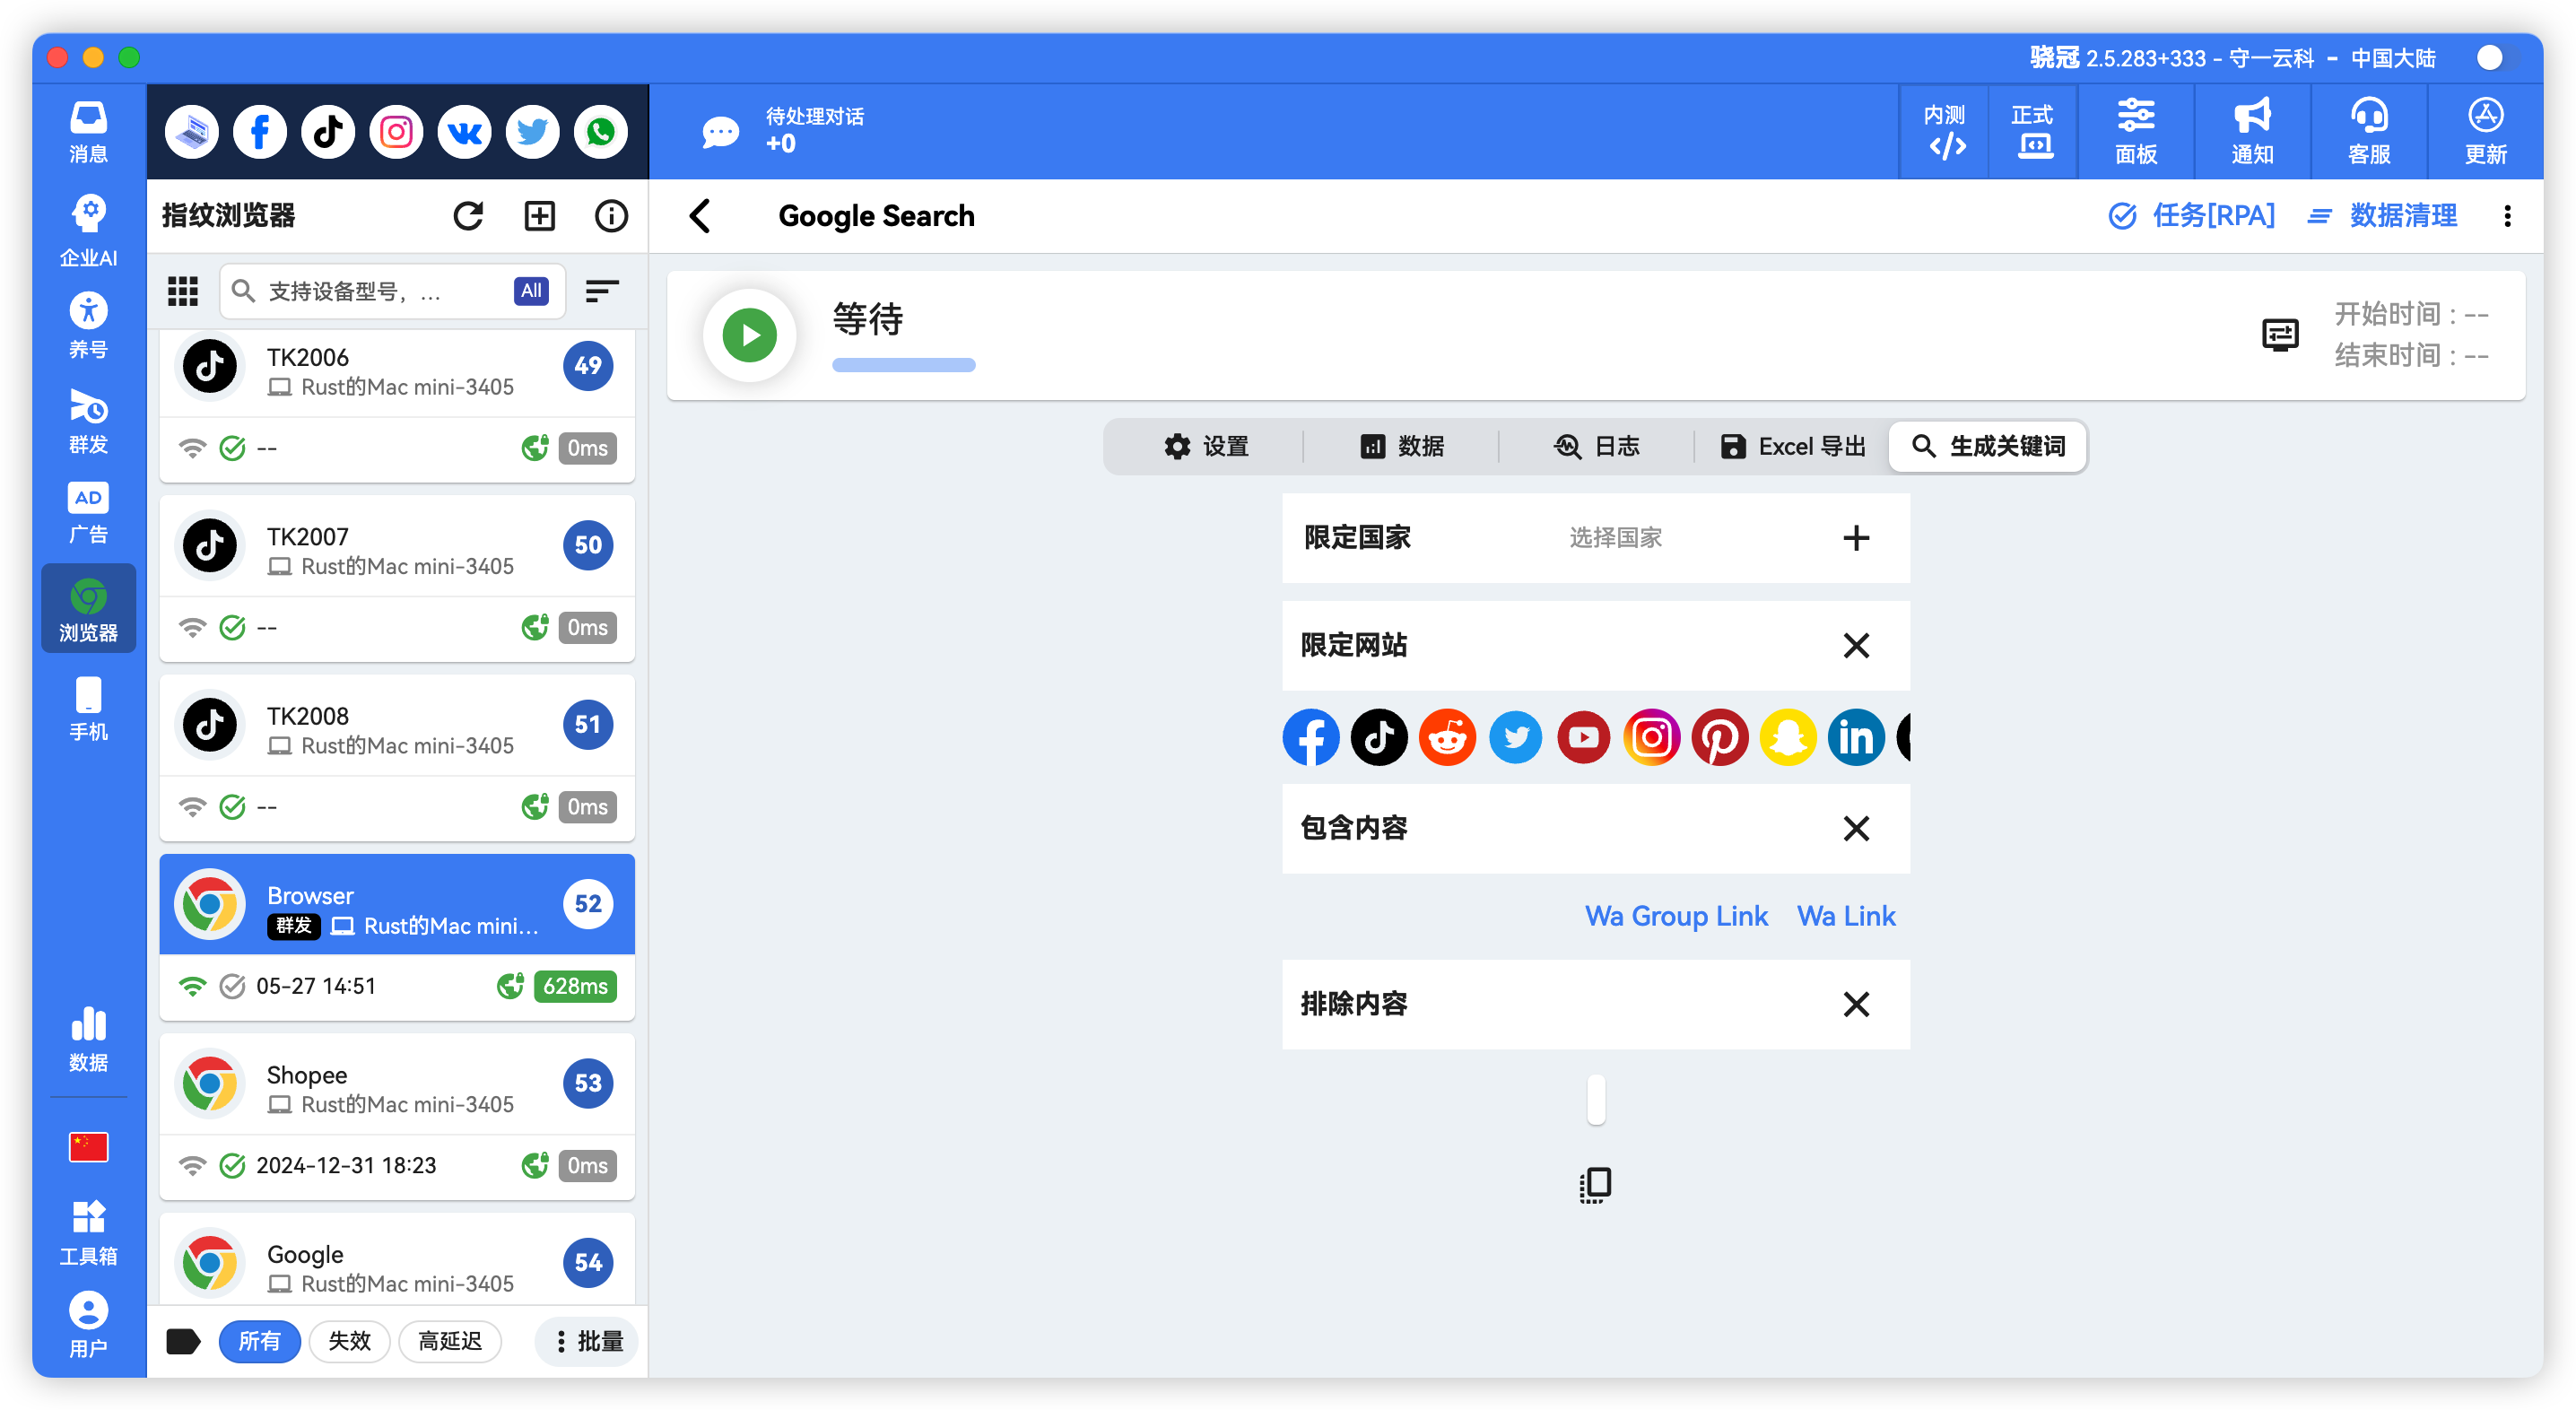Filter list by 所有 all
This screenshot has height=1410, width=2576.
[259, 1341]
